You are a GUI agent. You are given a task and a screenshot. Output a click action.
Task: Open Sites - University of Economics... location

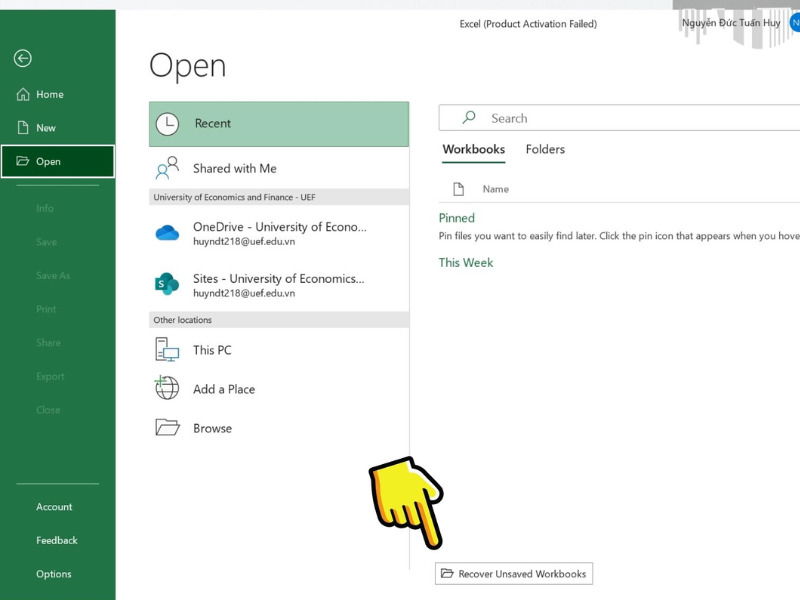pos(279,285)
